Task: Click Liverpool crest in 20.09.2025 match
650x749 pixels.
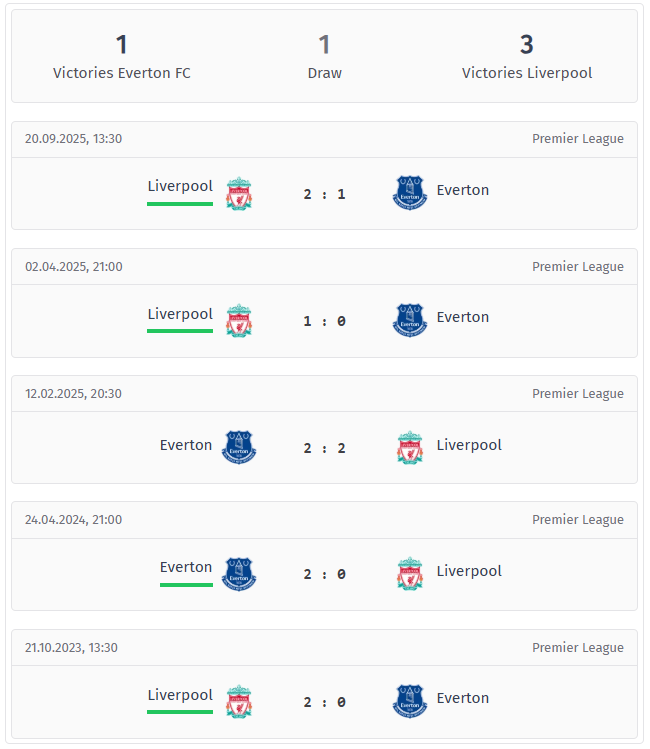Action: tap(239, 194)
